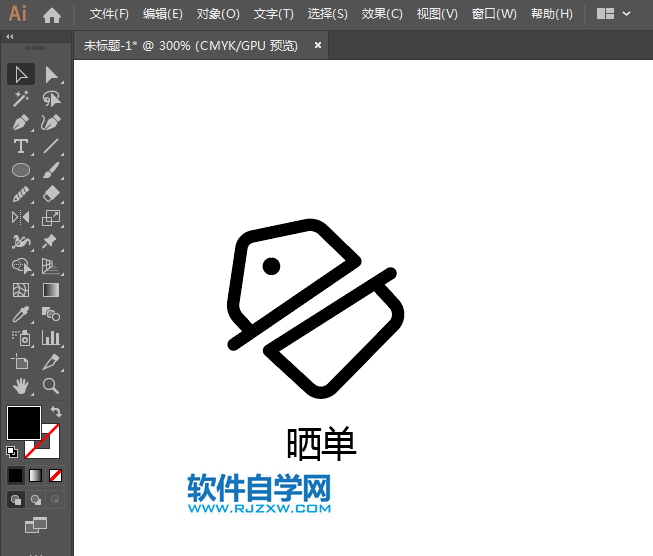Select the Artboard tool

point(21,362)
